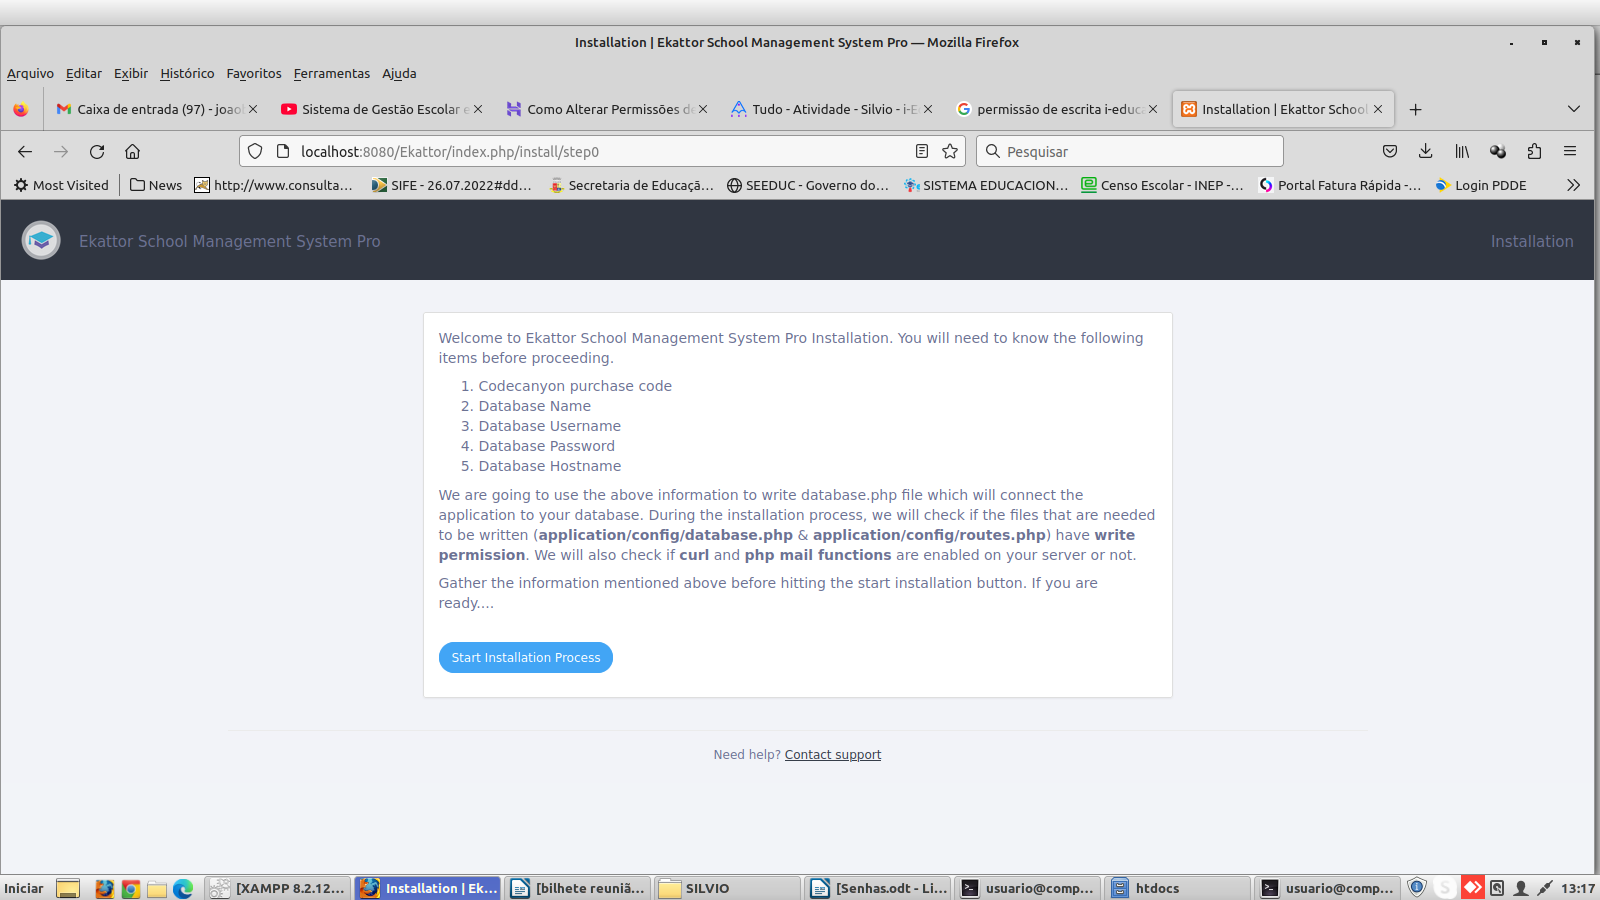Open the Login PDDE bookmark
Viewport: 1600px width, 900px height.
coord(1481,185)
